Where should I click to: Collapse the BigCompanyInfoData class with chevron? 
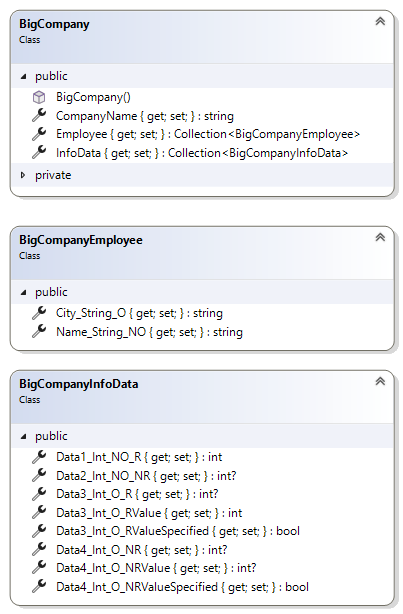pyautogui.click(x=380, y=381)
